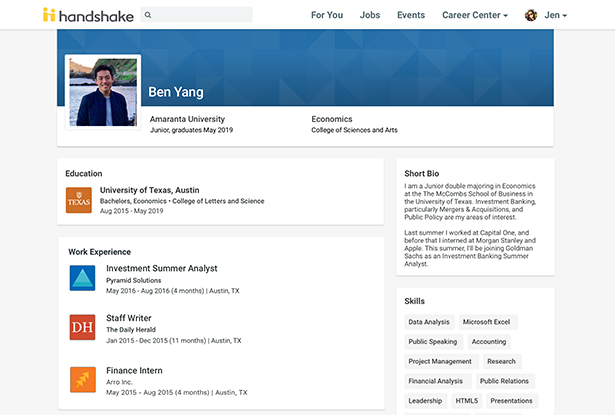This screenshot has height=415, width=615.
Task: Go to the For You tab
Action: coord(326,15)
